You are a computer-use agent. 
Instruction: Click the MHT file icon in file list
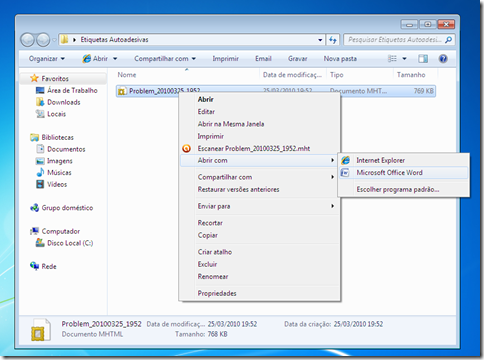pyautogui.click(x=122, y=91)
